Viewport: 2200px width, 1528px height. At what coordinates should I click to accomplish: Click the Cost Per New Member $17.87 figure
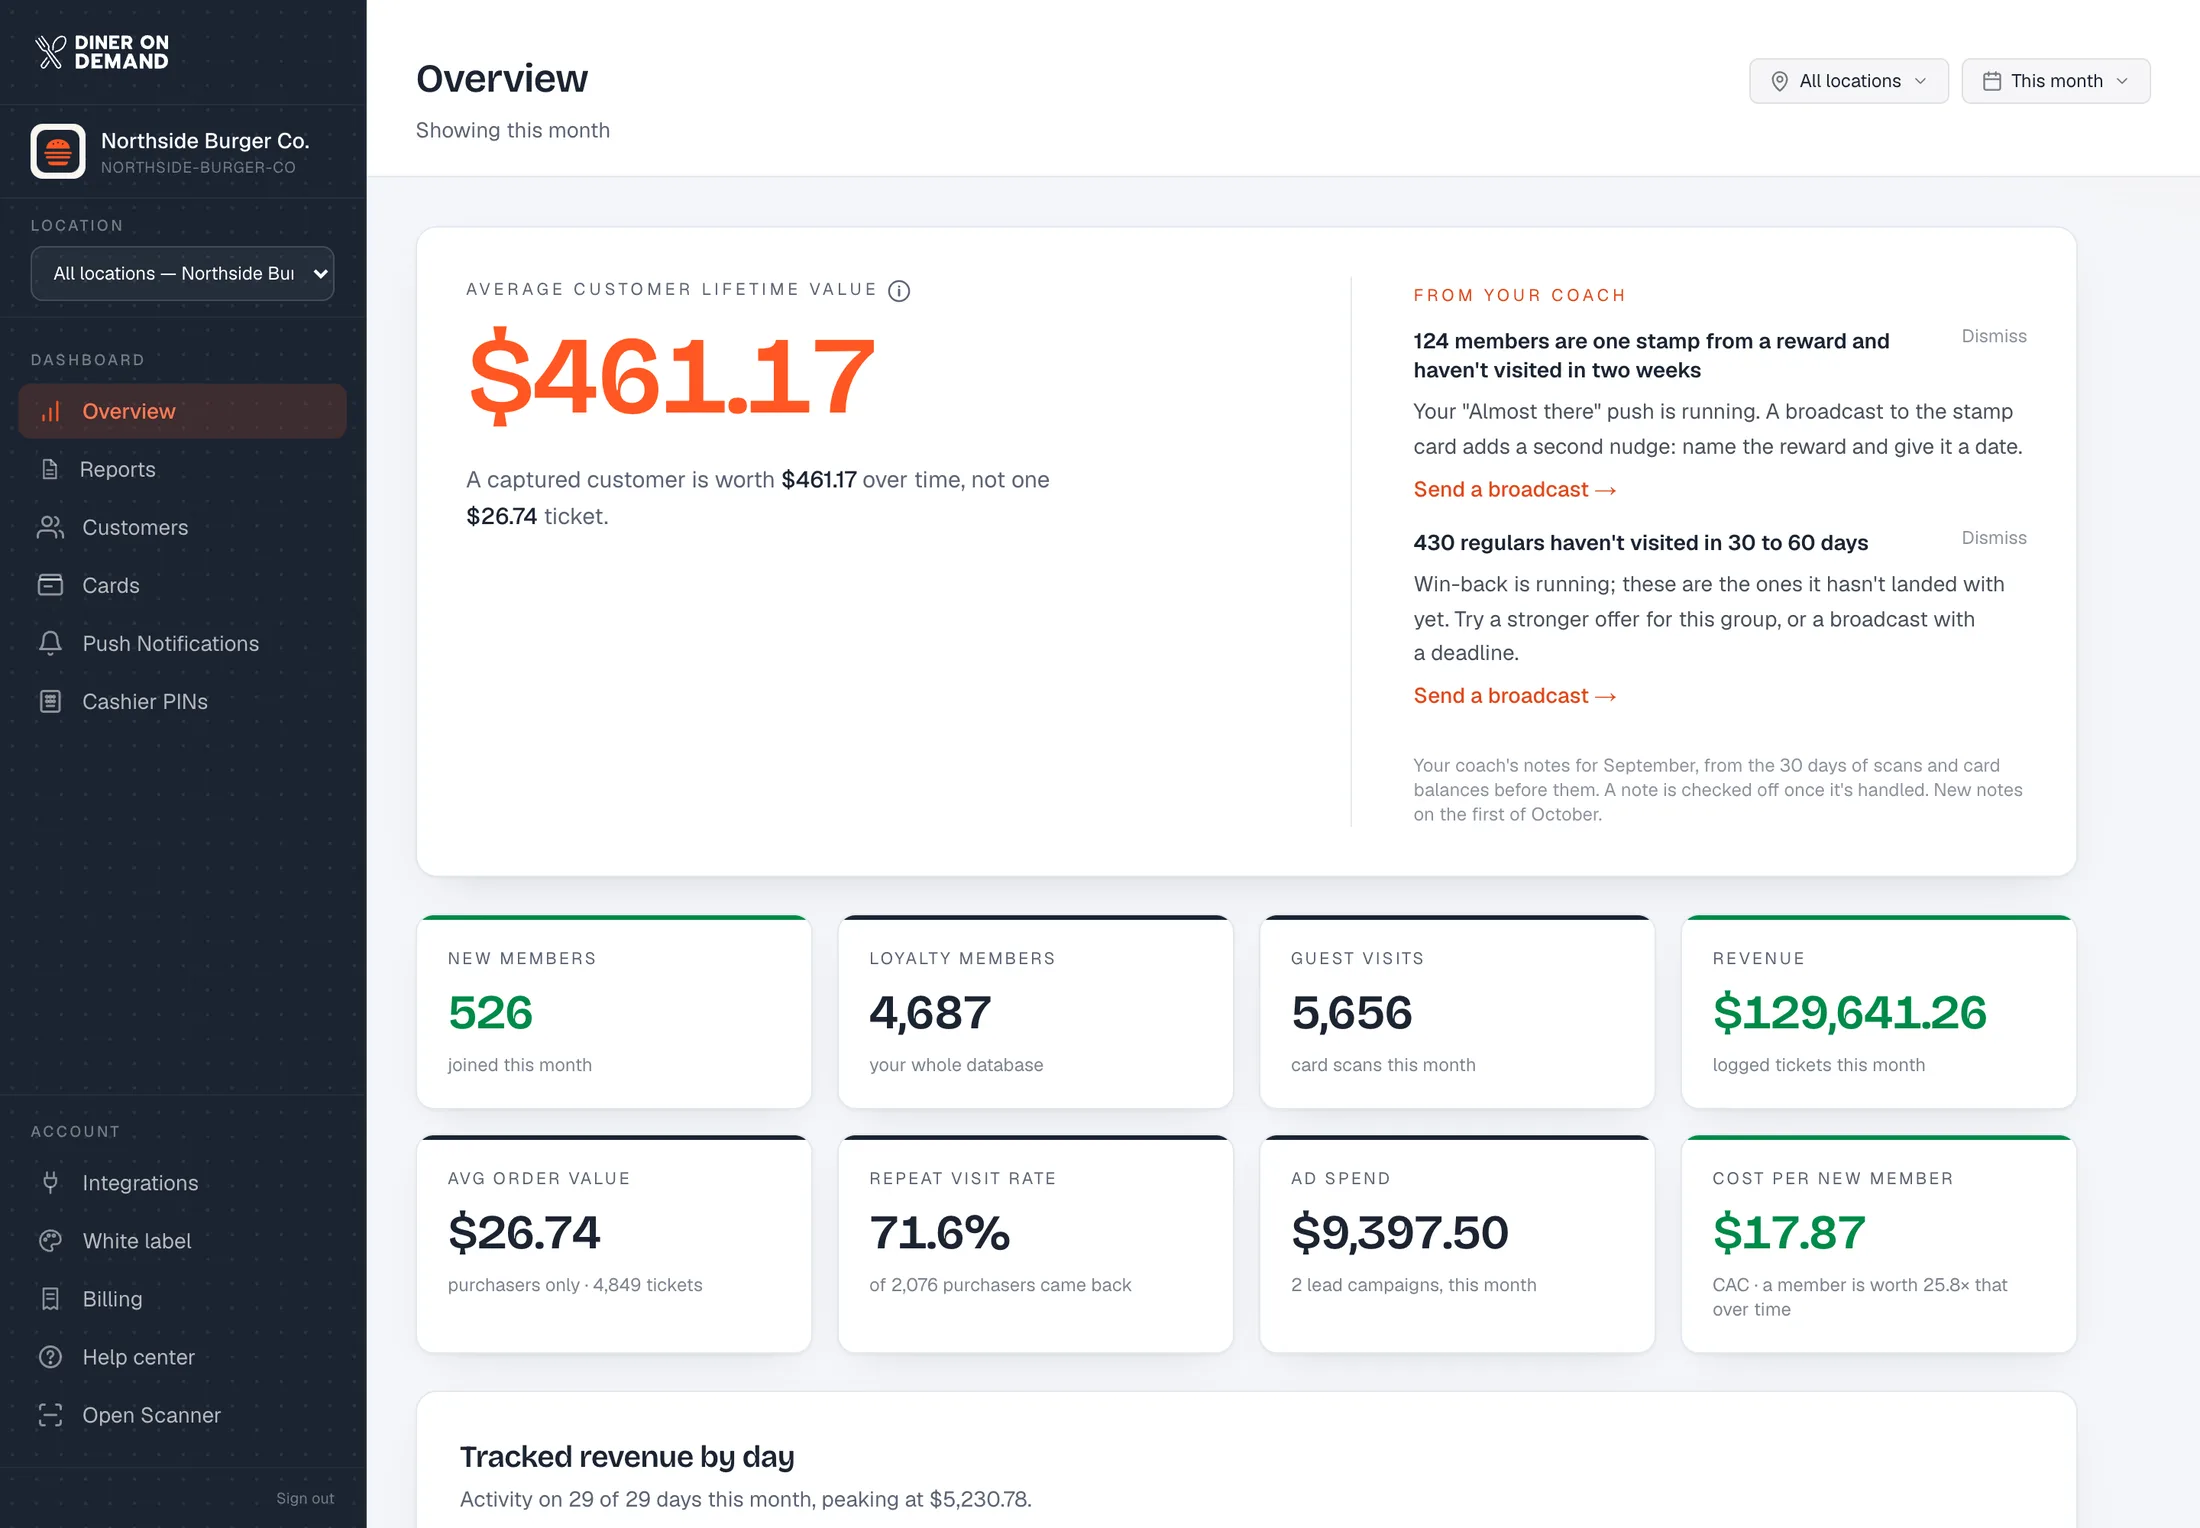1789,1232
